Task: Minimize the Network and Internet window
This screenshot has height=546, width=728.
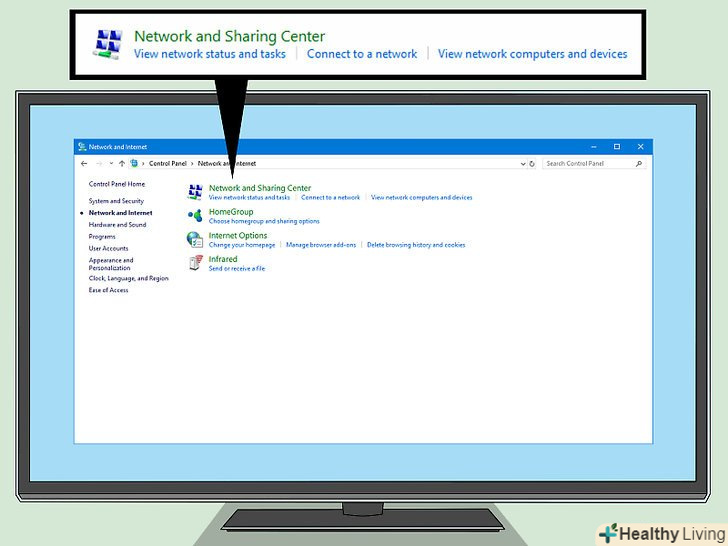Action: click(594, 147)
